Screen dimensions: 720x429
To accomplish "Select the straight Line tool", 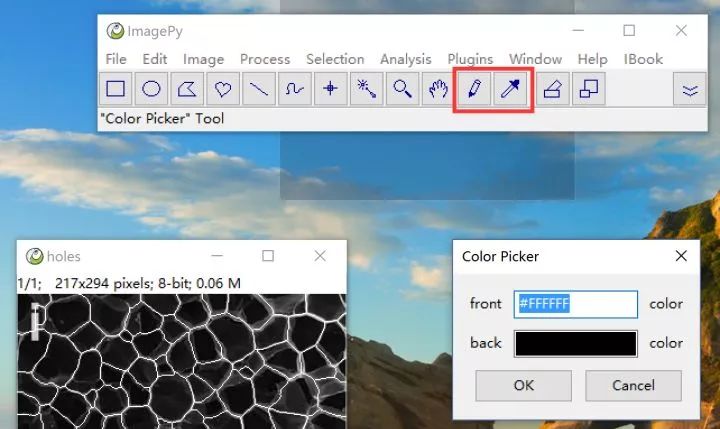I will coord(259,89).
